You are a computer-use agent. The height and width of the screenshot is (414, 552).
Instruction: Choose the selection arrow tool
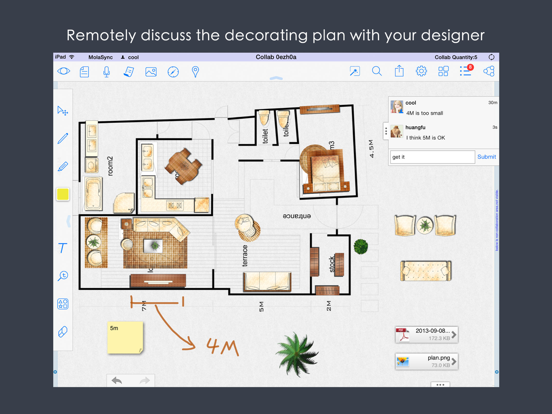63,111
